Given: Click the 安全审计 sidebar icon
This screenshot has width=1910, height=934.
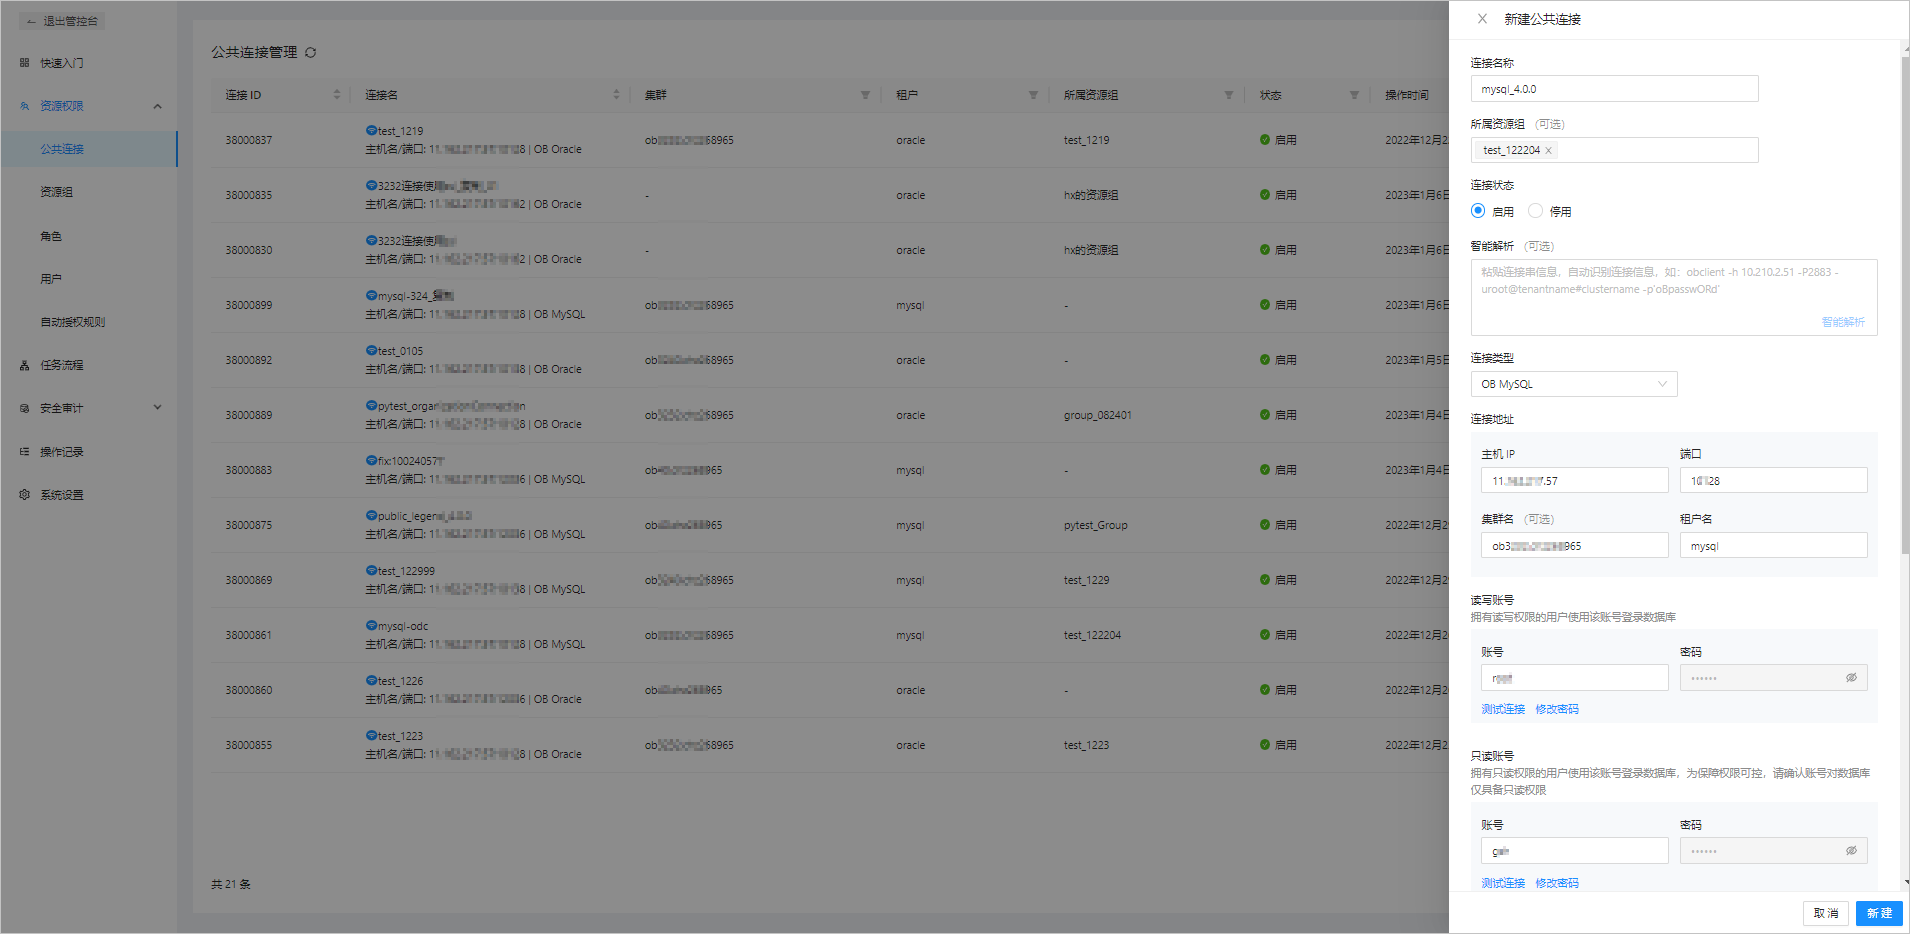Looking at the screenshot, I should tap(24, 408).
